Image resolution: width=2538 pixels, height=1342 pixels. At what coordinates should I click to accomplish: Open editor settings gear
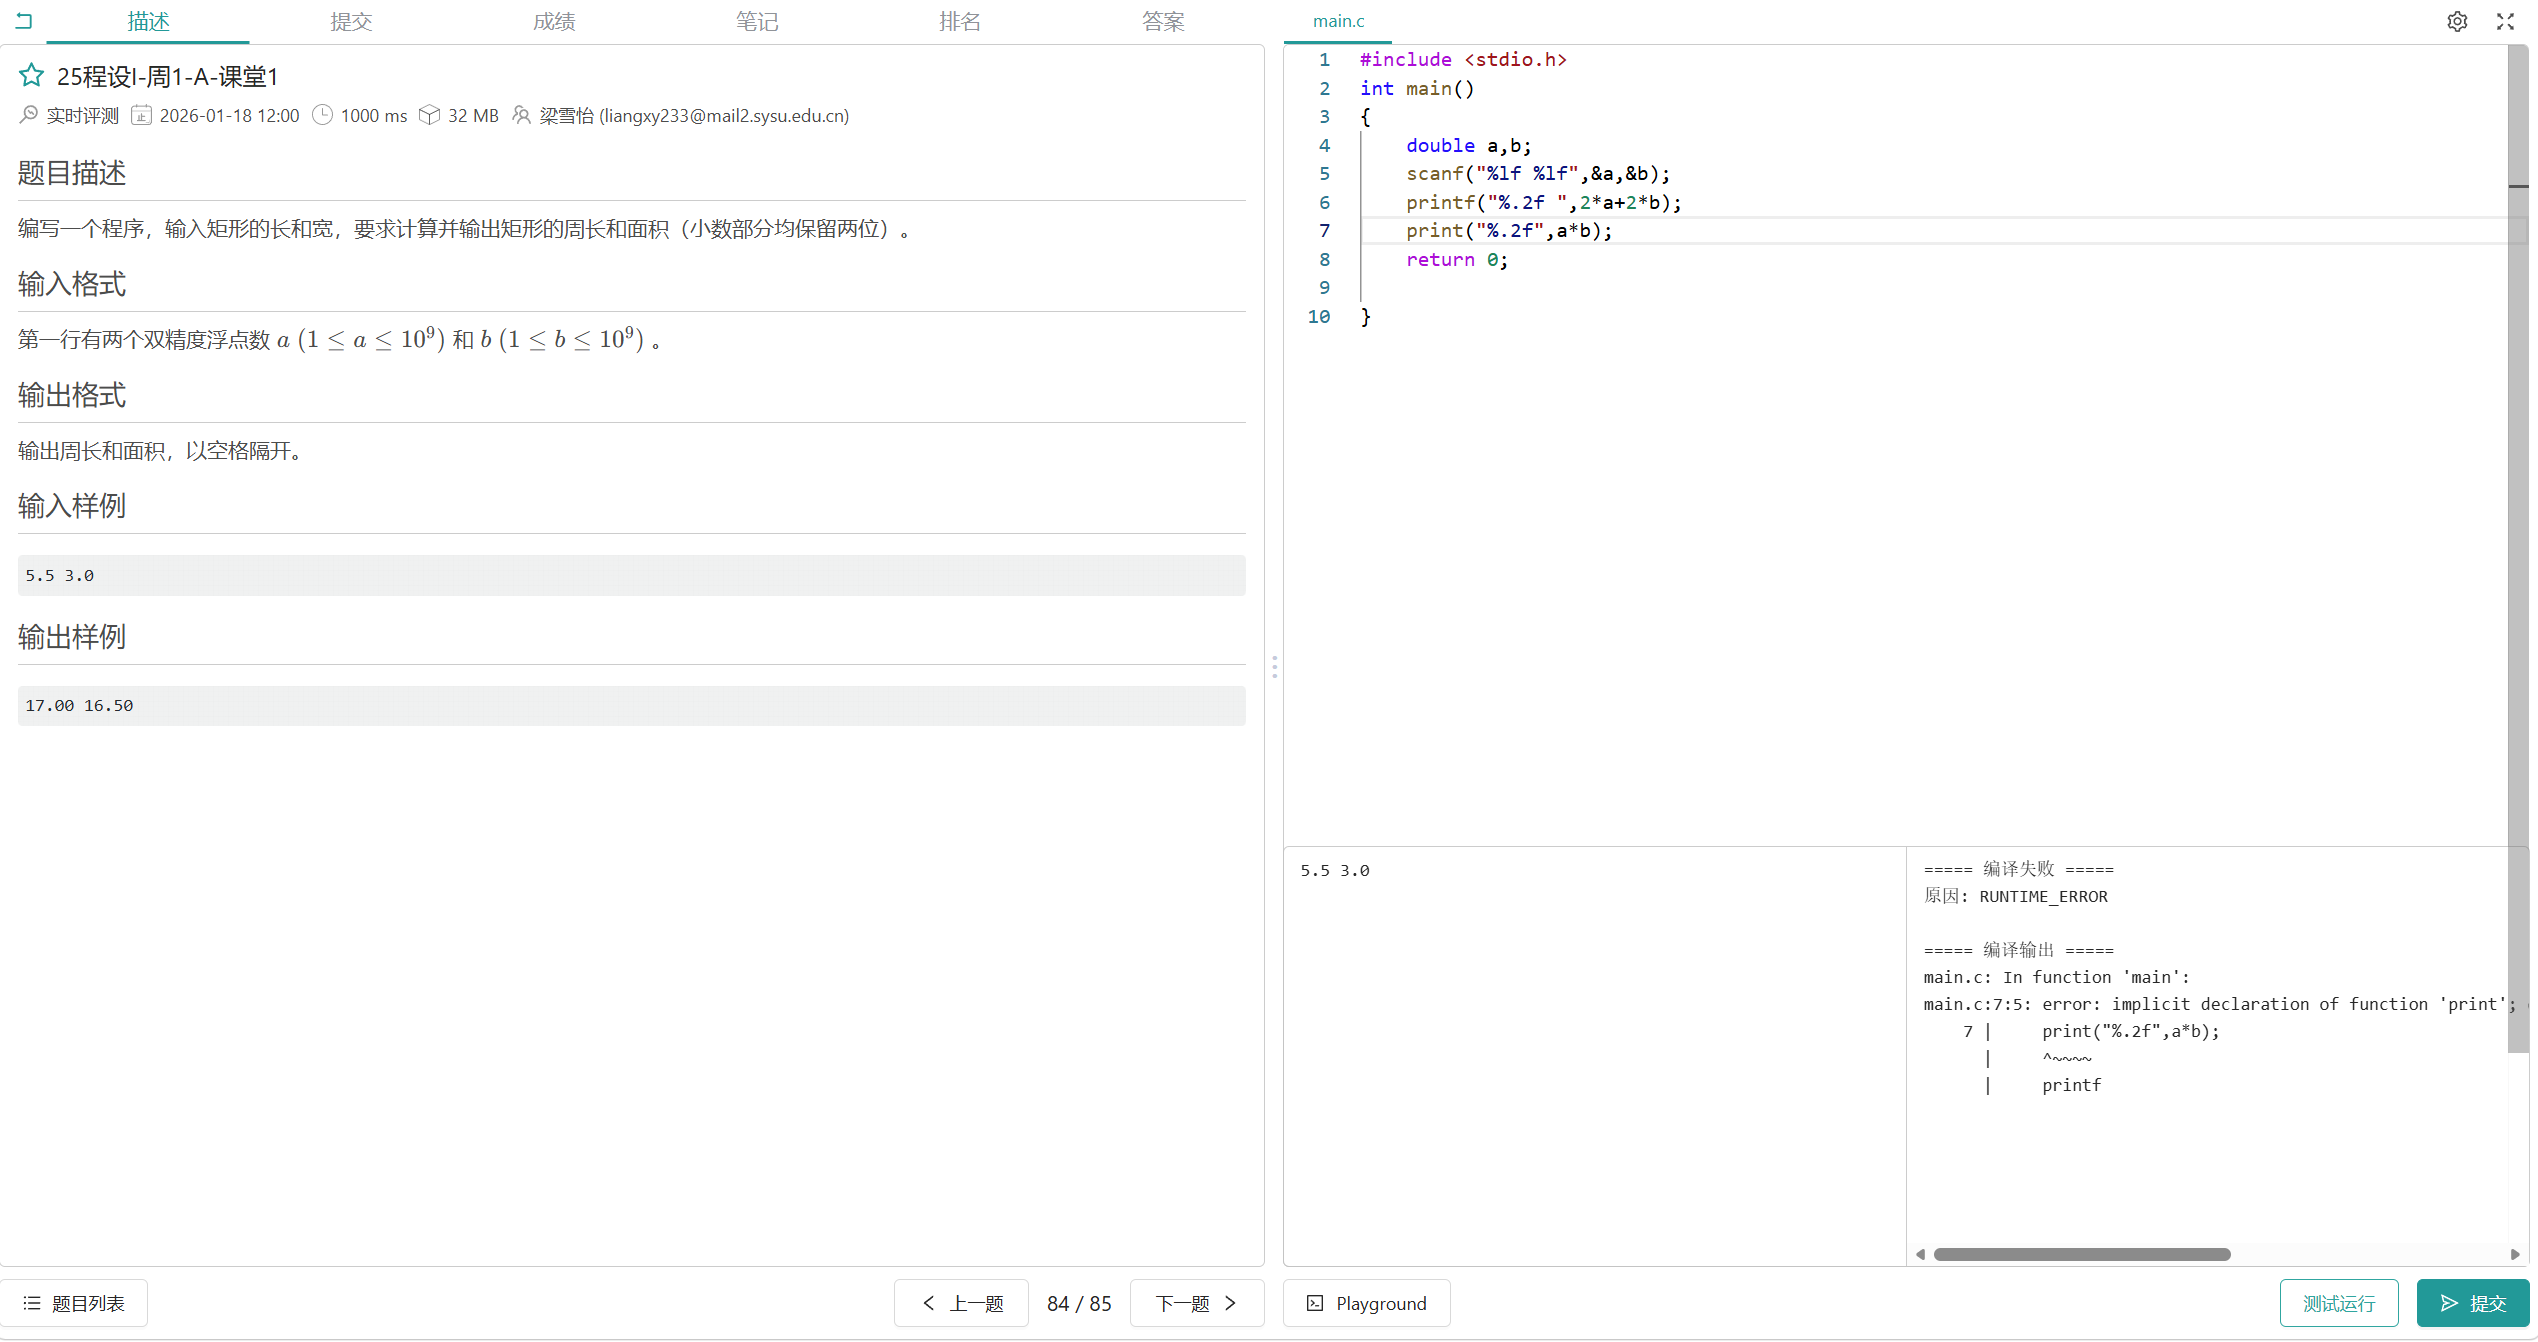2457,21
